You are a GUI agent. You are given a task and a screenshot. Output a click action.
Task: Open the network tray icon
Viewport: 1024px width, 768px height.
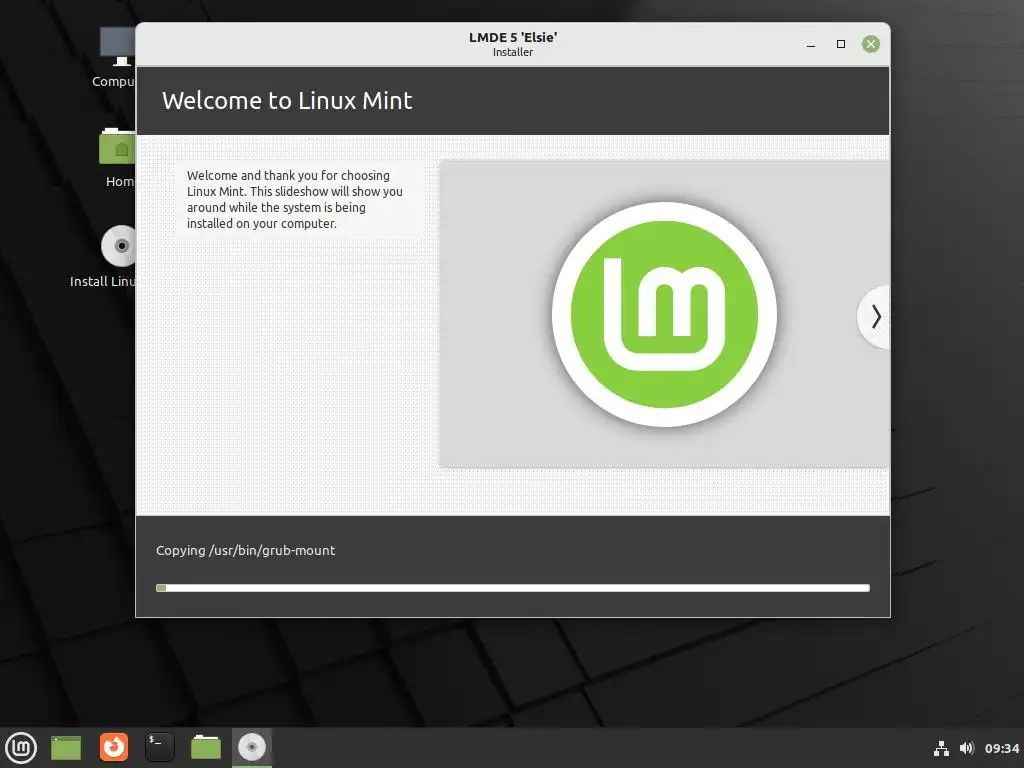coord(941,748)
